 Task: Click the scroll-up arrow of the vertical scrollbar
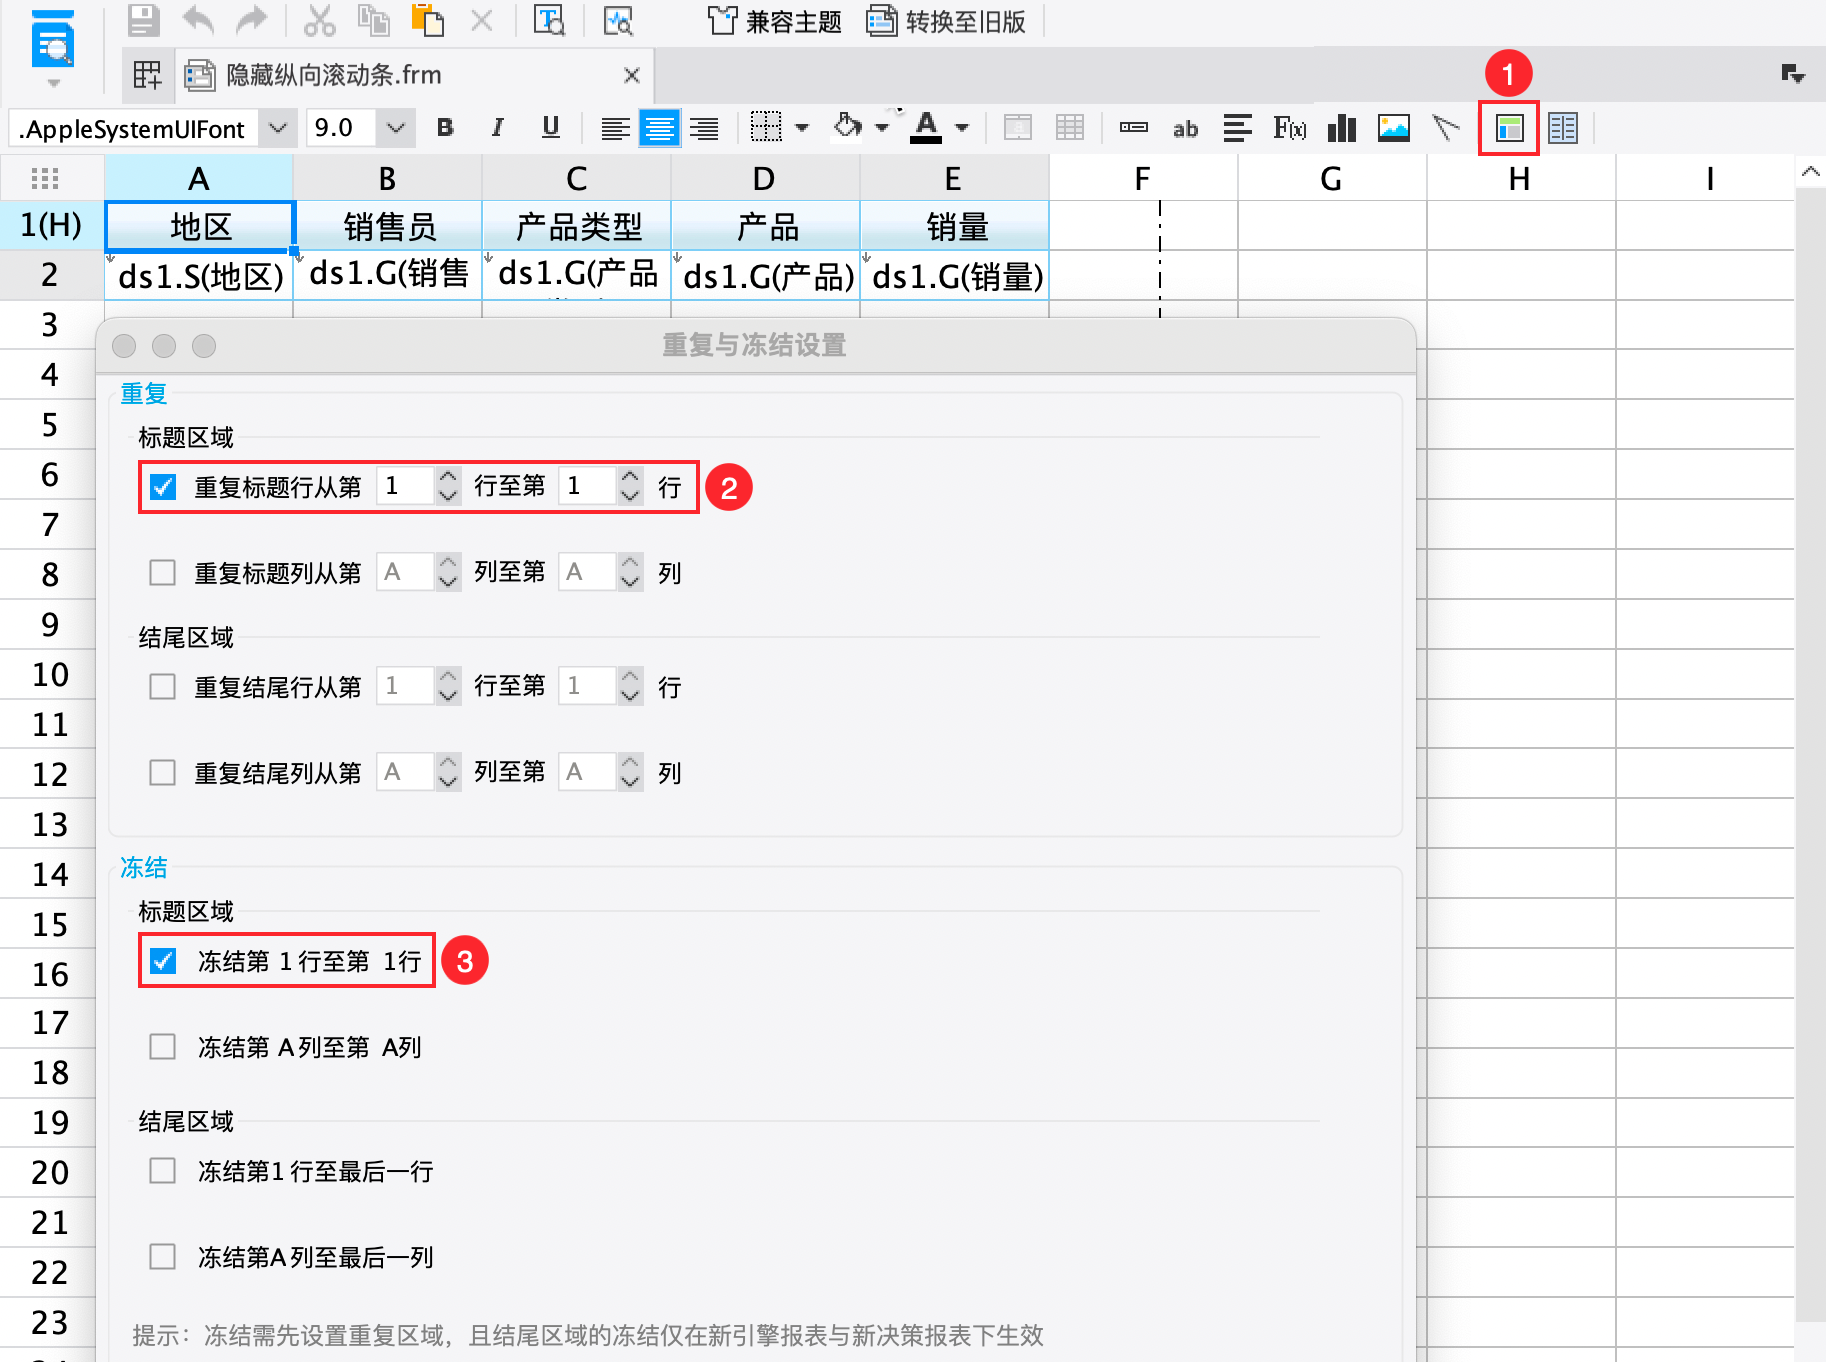coord(1810,172)
